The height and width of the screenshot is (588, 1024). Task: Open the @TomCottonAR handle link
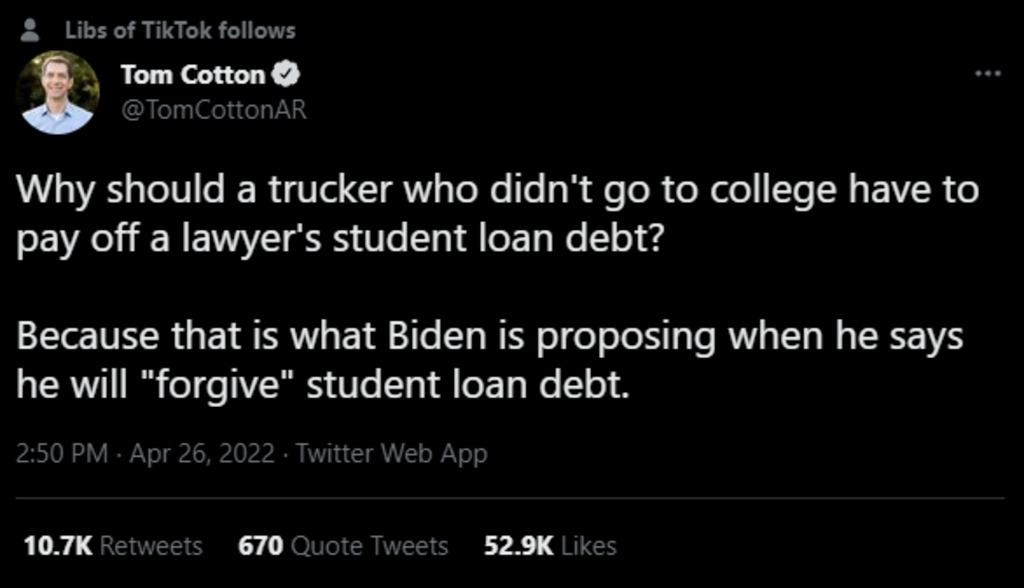213,110
